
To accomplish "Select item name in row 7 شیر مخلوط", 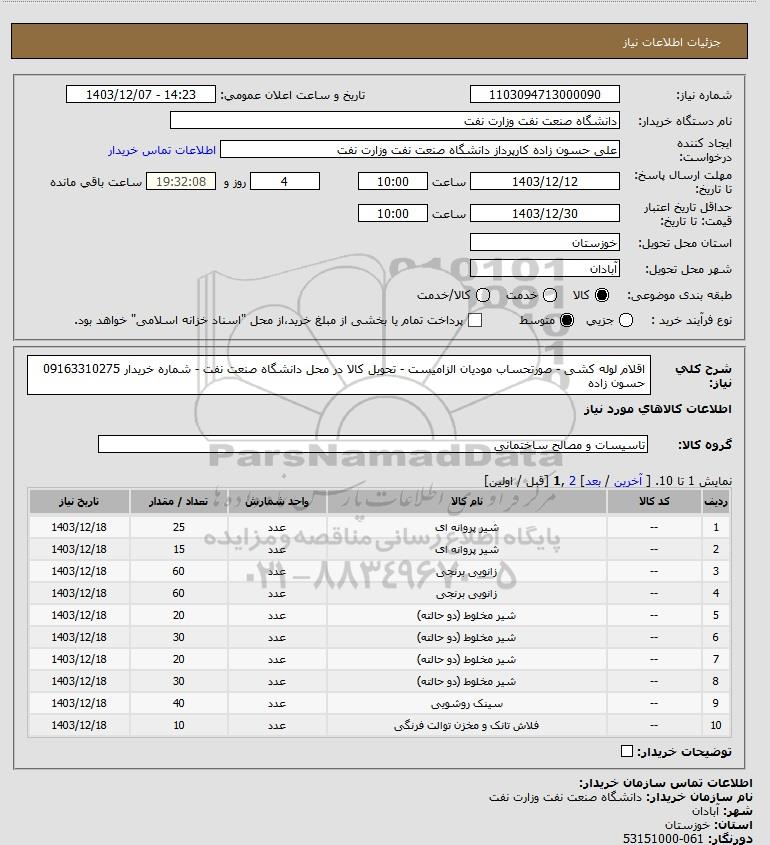I will [467, 660].
